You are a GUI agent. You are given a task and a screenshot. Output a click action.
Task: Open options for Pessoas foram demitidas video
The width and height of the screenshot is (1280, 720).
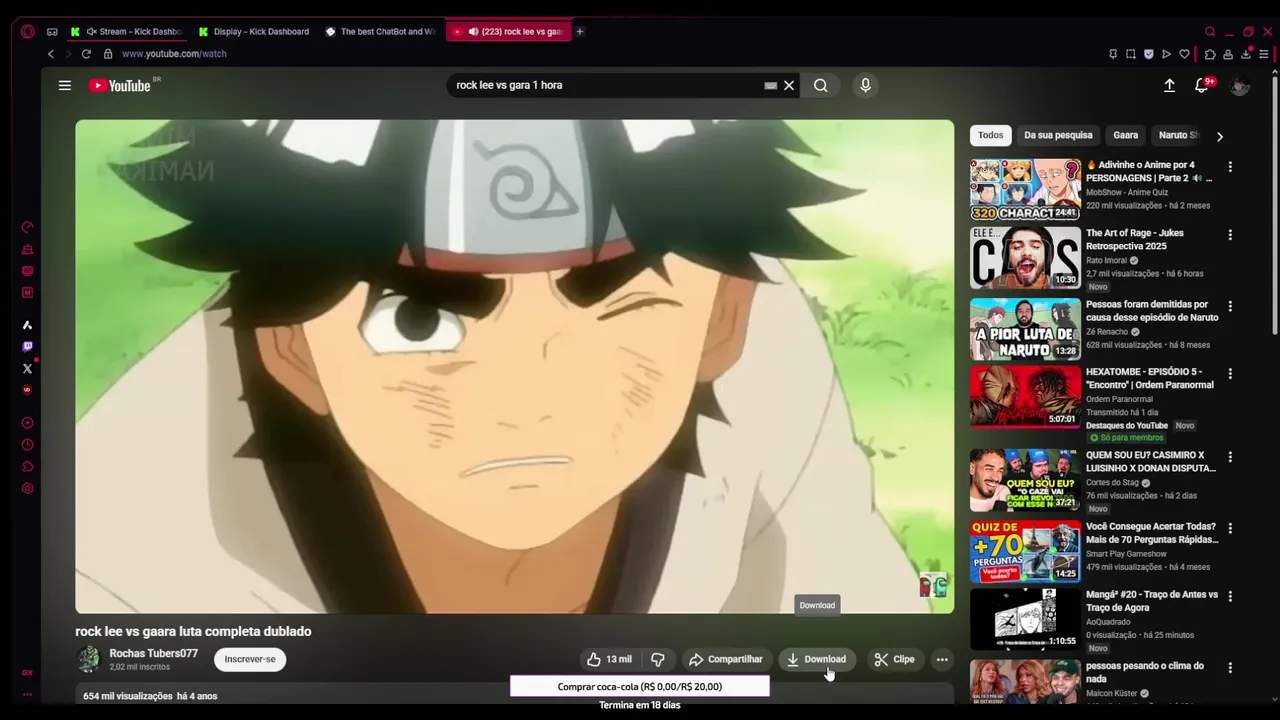(x=1230, y=306)
